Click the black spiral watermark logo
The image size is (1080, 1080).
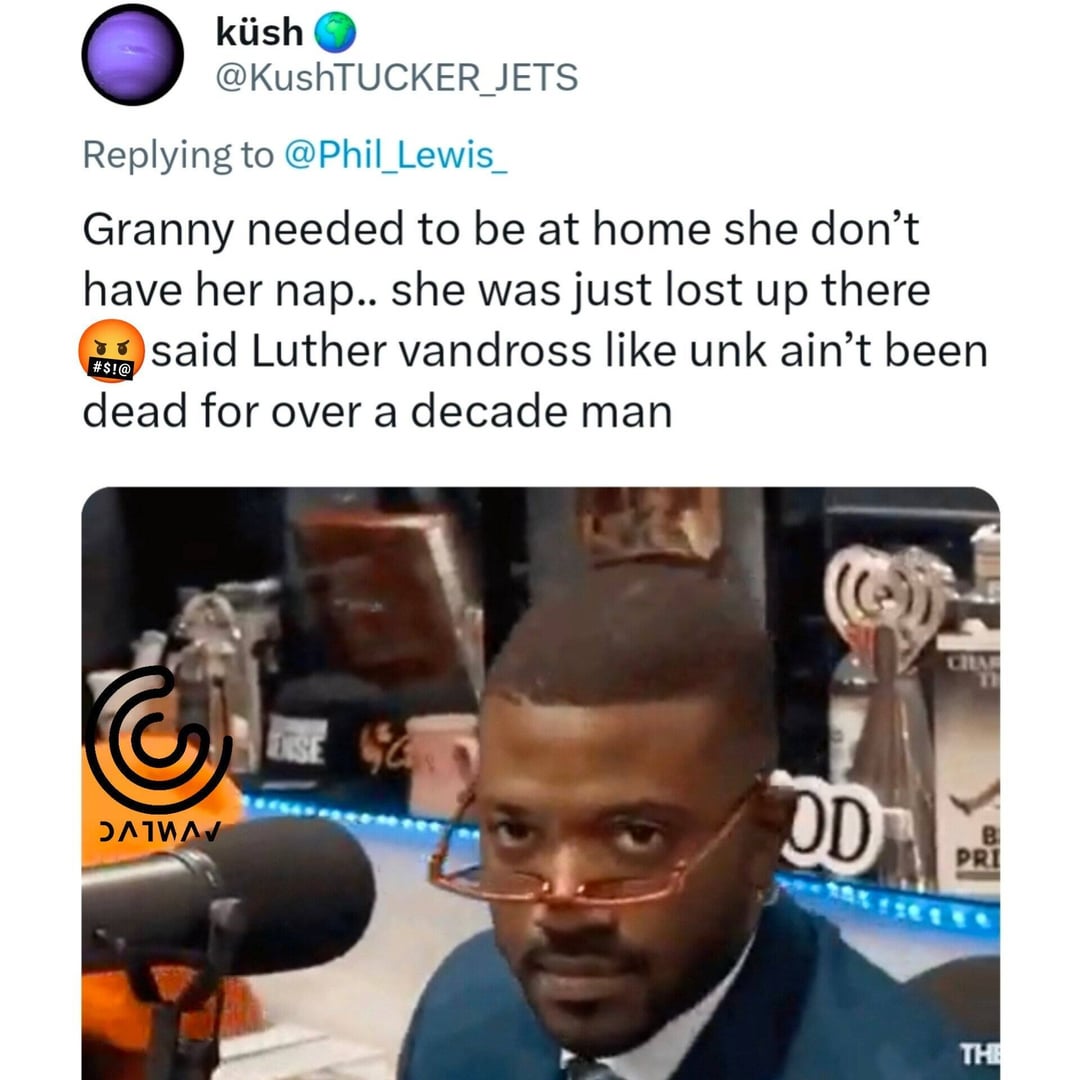[x=157, y=738]
